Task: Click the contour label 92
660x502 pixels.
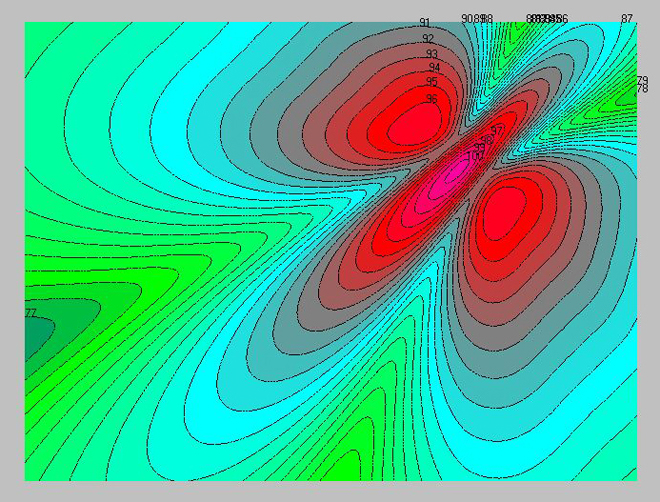Action: 428,39
